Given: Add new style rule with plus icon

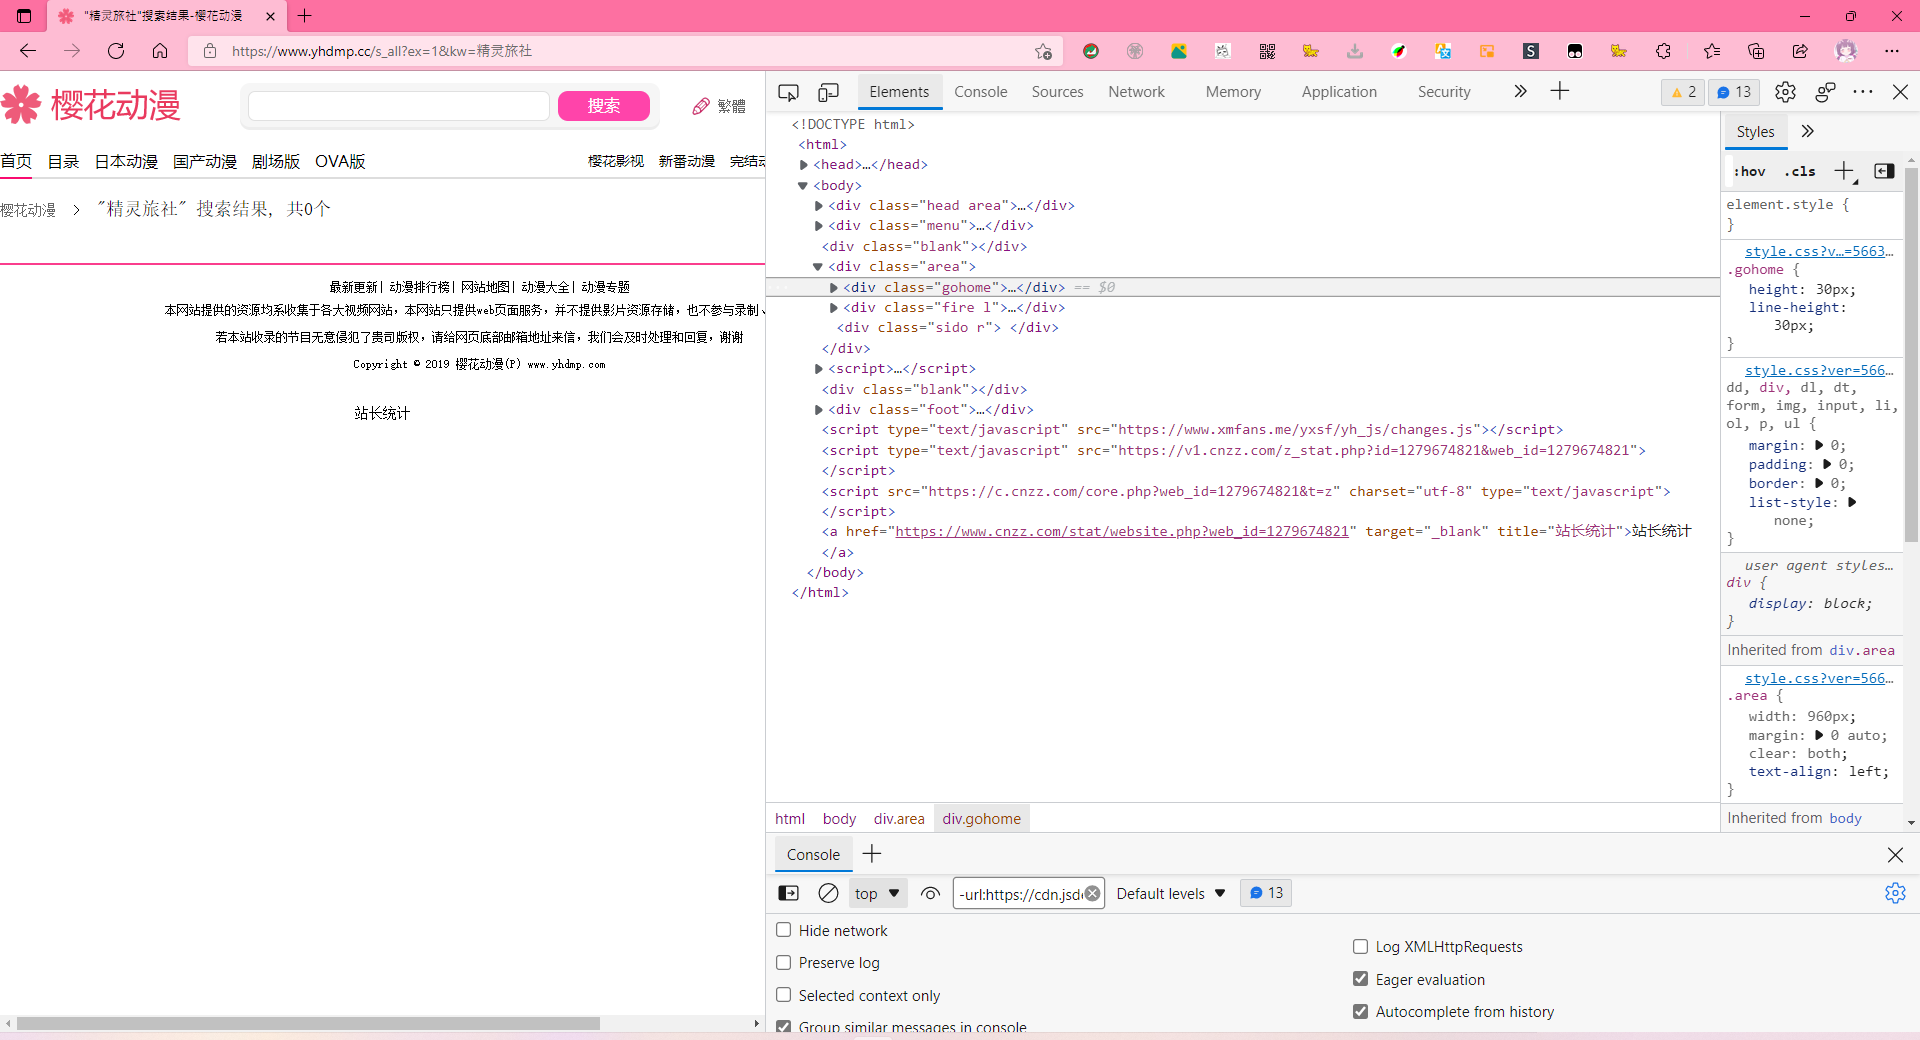Looking at the screenshot, I should coord(1844,171).
